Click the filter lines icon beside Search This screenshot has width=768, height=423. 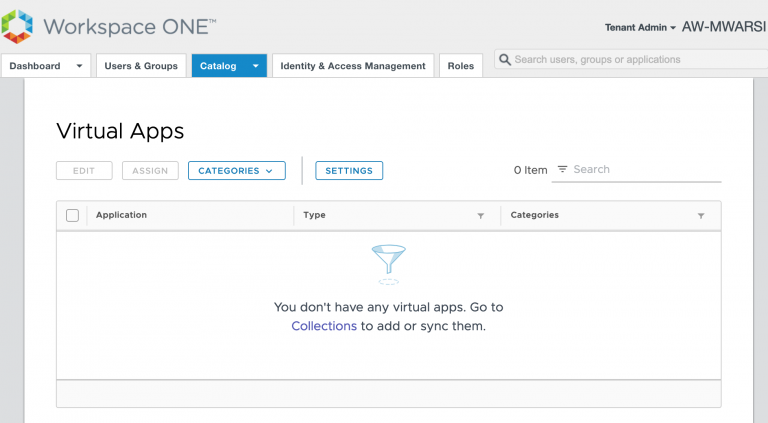[x=562, y=169]
